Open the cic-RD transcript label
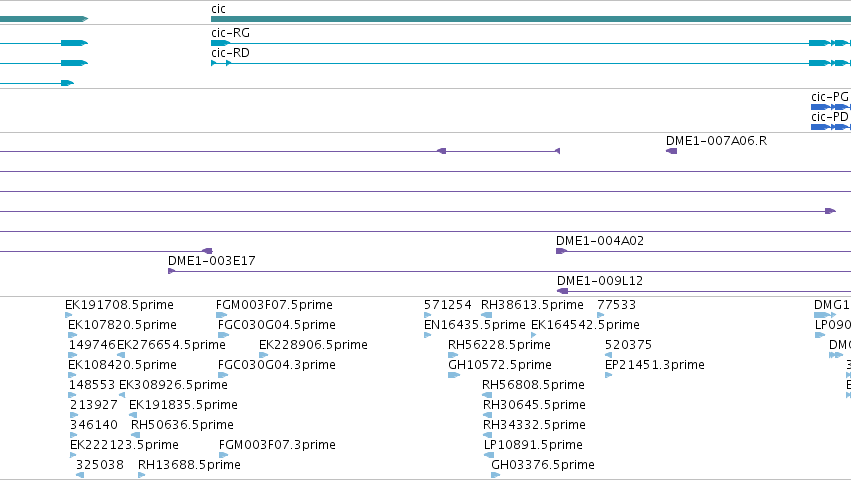The image size is (851, 480). (231, 53)
